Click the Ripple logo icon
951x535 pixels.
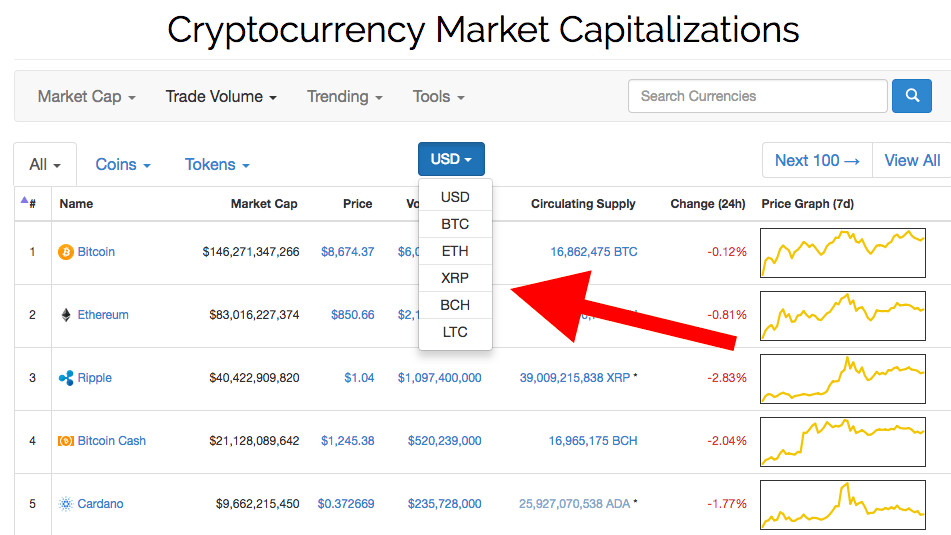click(x=66, y=378)
